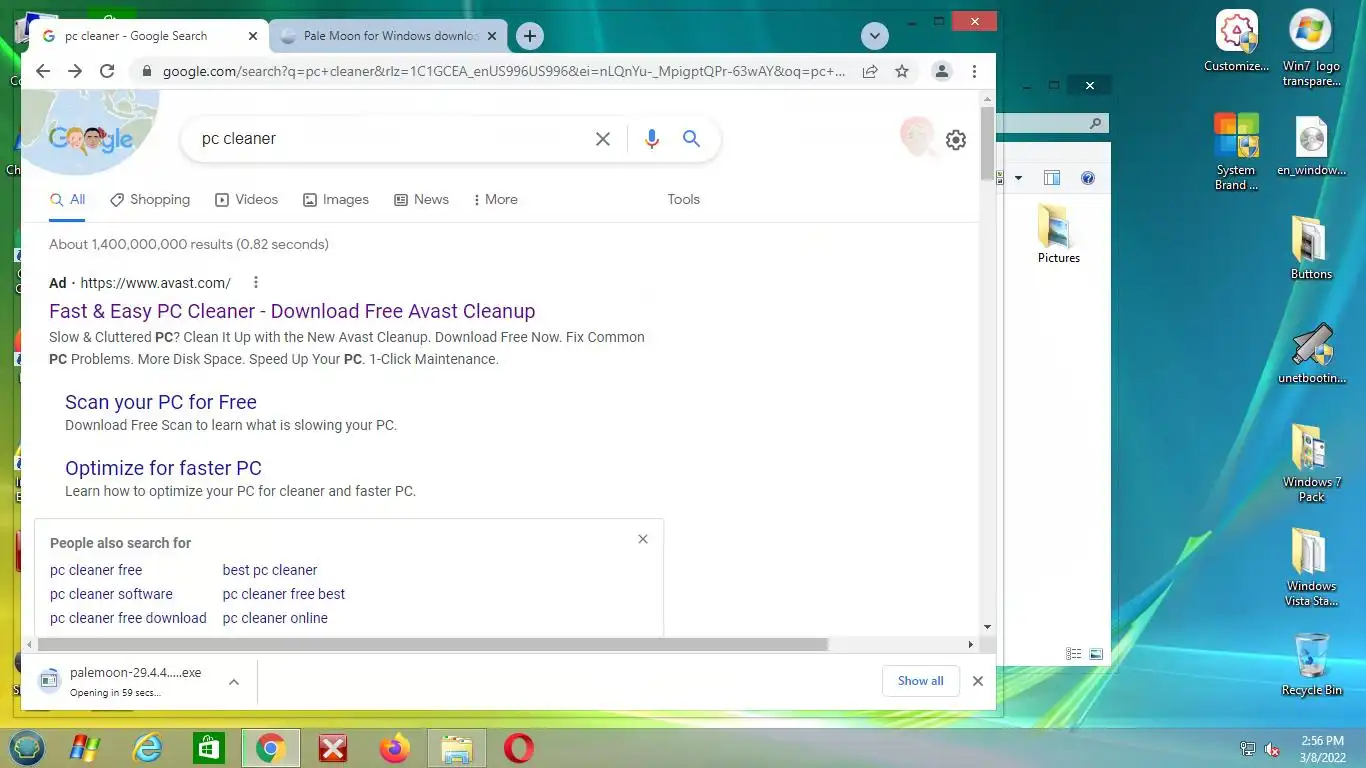Image resolution: width=1366 pixels, height=768 pixels.
Task: Search pc cleaner free best suggestion
Action: 284,594
